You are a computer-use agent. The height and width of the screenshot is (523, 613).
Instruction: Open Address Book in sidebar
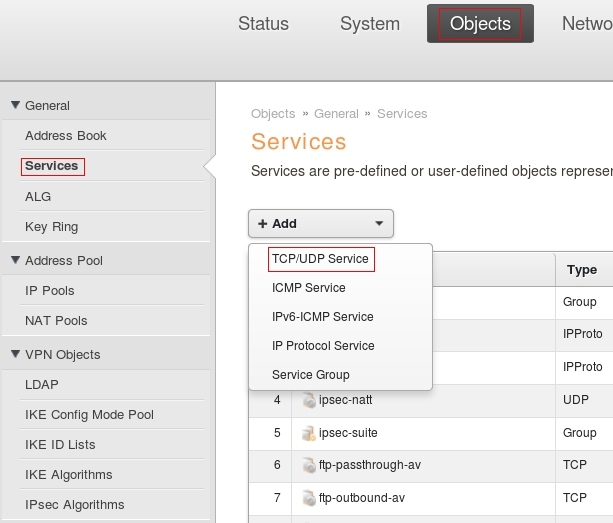[x=65, y=136]
